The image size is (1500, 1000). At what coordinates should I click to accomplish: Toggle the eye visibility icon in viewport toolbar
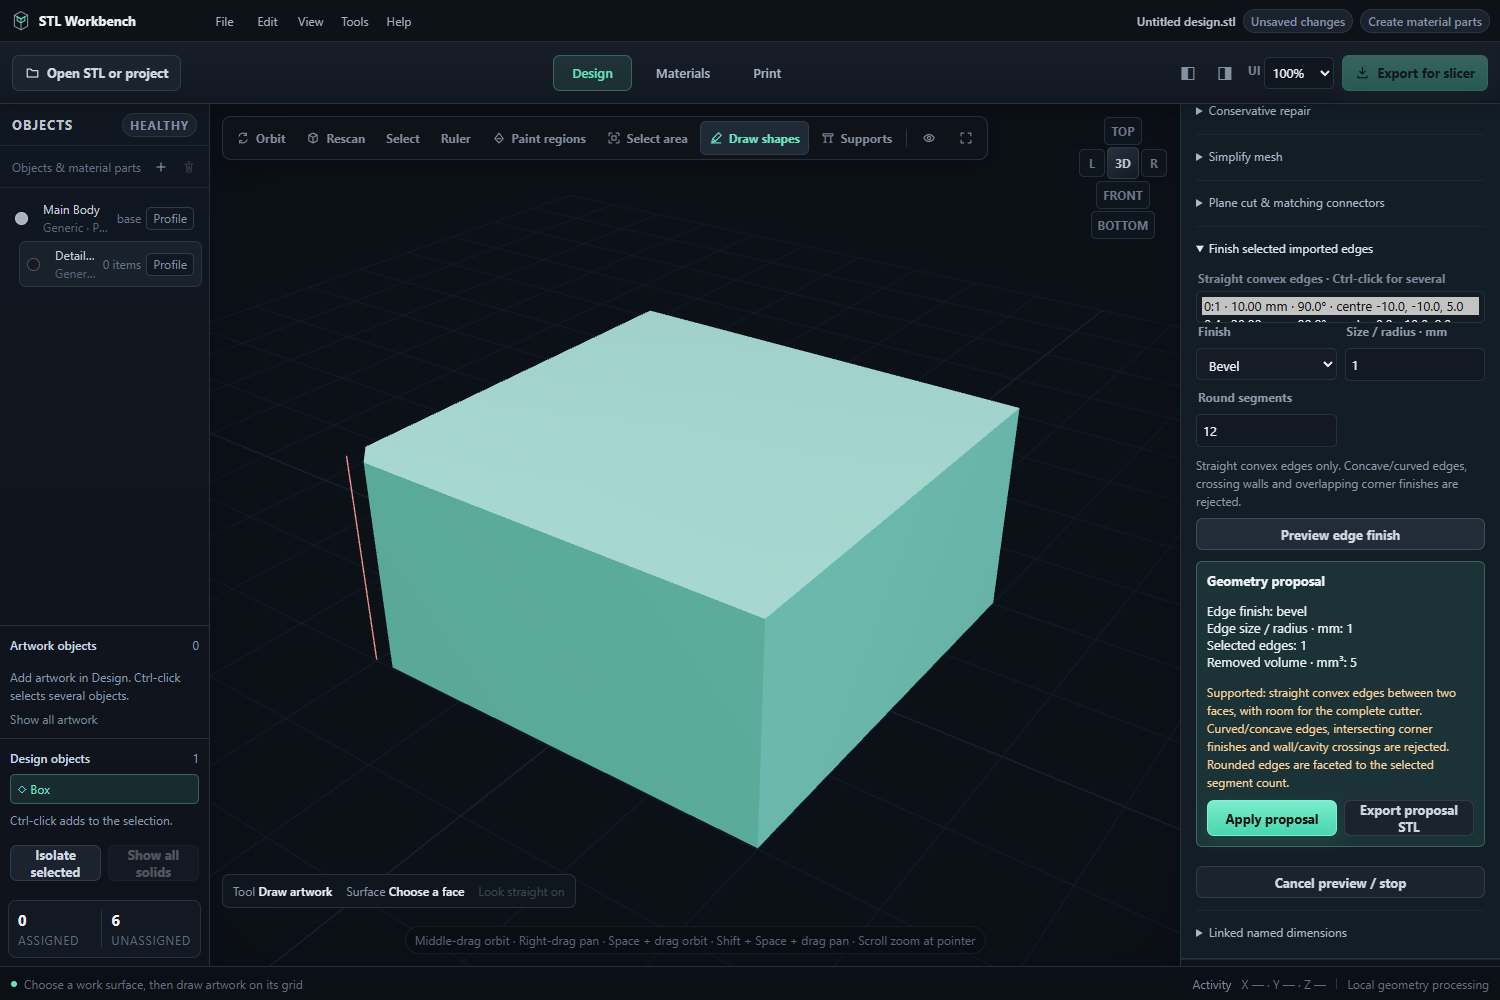[x=929, y=138]
